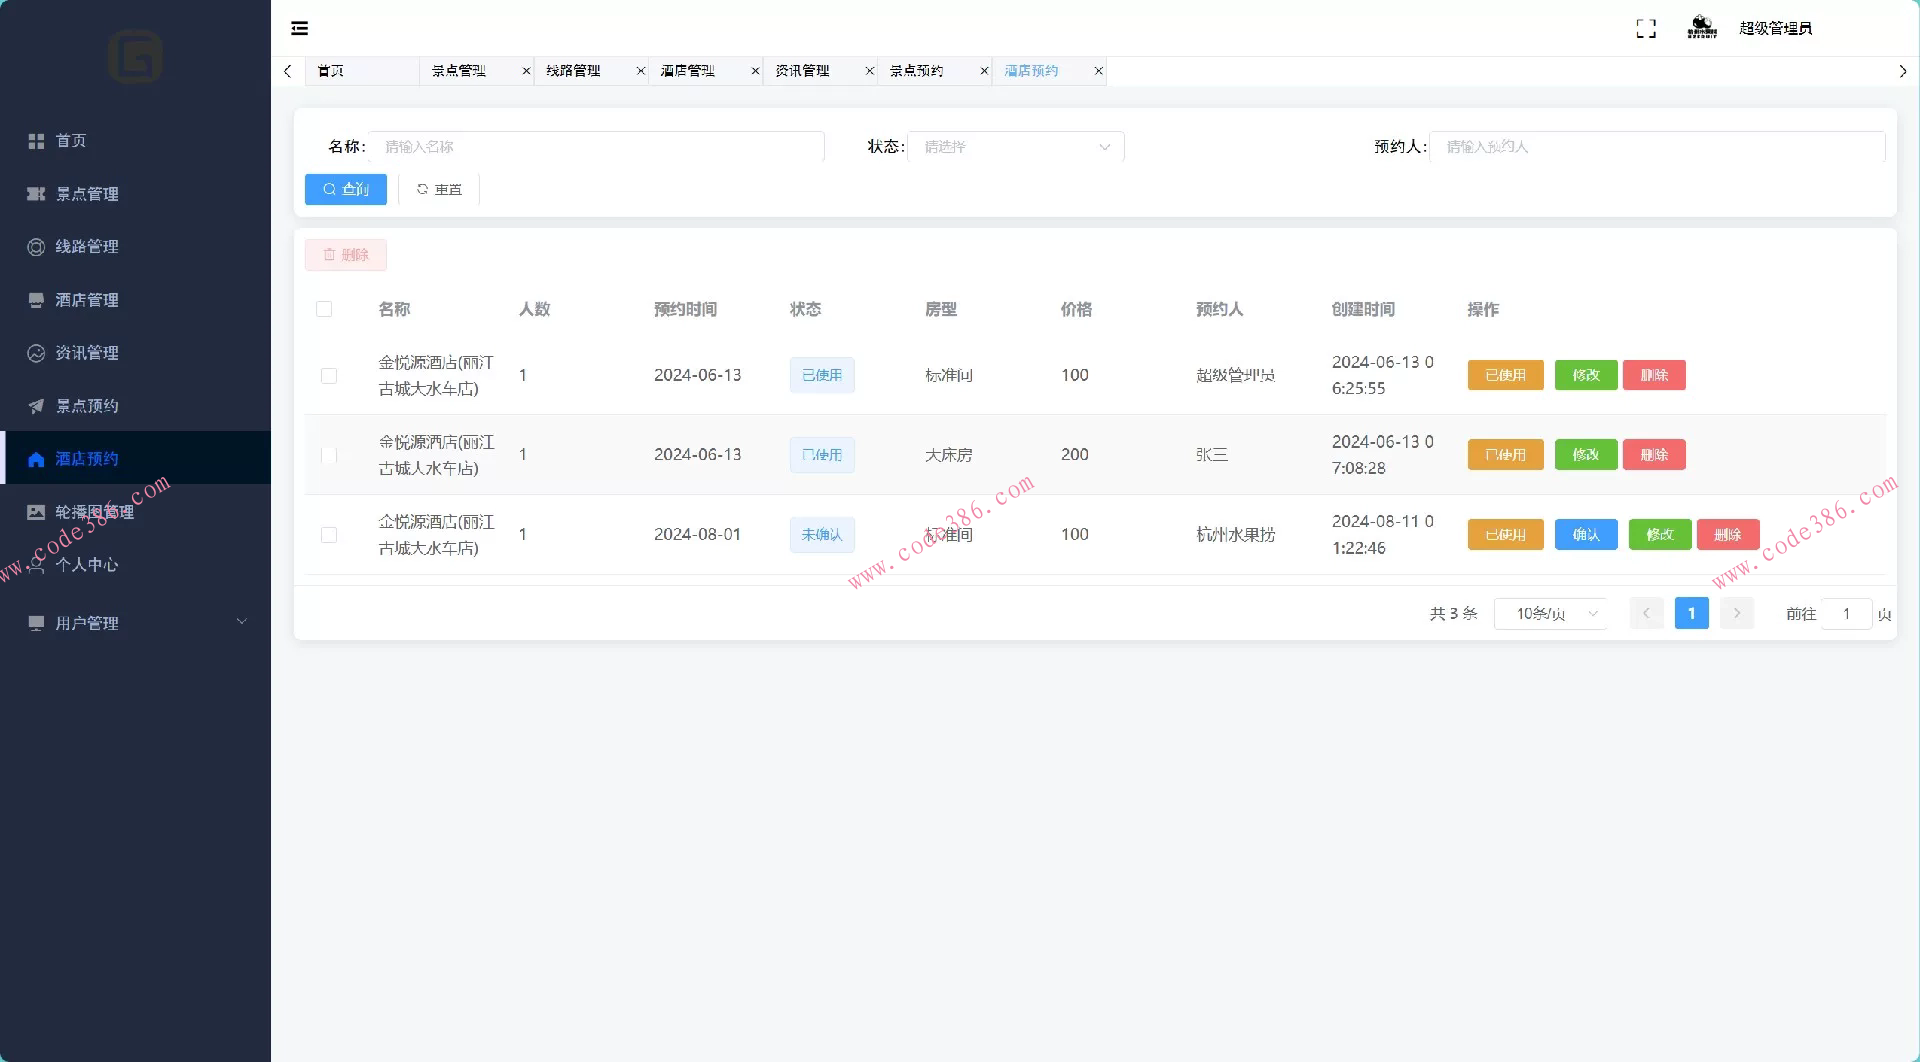Open the 10条/页 page size selector

coord(1549,613)
